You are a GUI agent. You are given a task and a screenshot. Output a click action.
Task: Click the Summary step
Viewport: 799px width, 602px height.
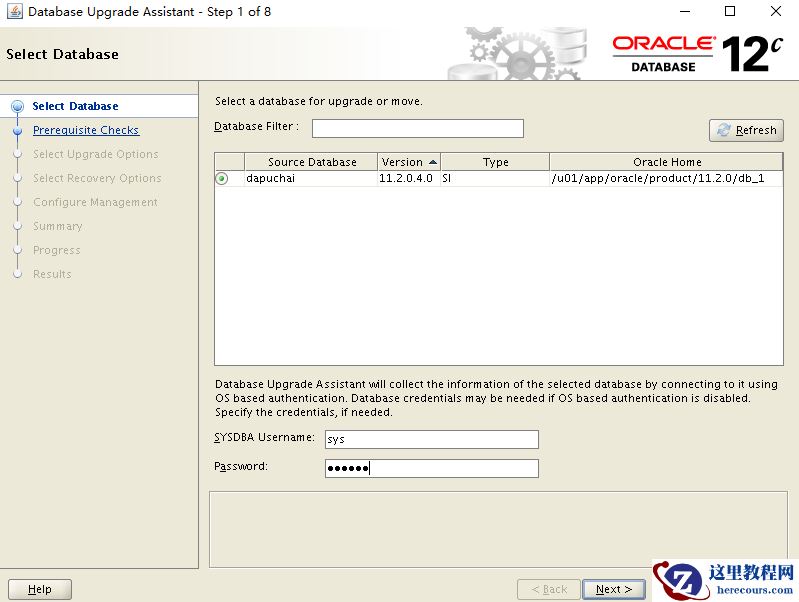[x=58, y=226]
